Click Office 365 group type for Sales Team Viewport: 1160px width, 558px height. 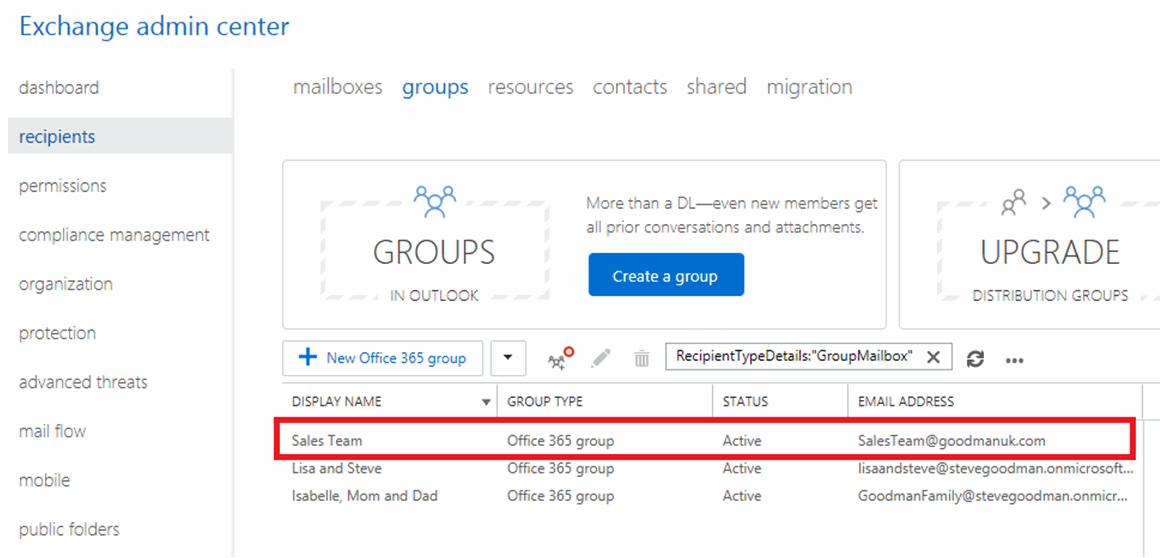(x=560, y=440)
